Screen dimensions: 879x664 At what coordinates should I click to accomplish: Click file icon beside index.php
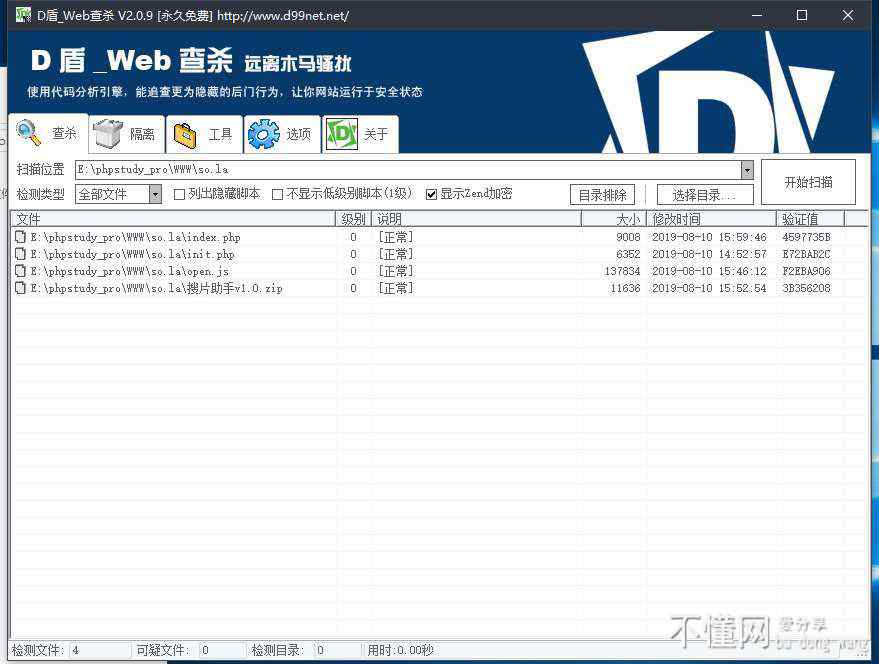20,237
